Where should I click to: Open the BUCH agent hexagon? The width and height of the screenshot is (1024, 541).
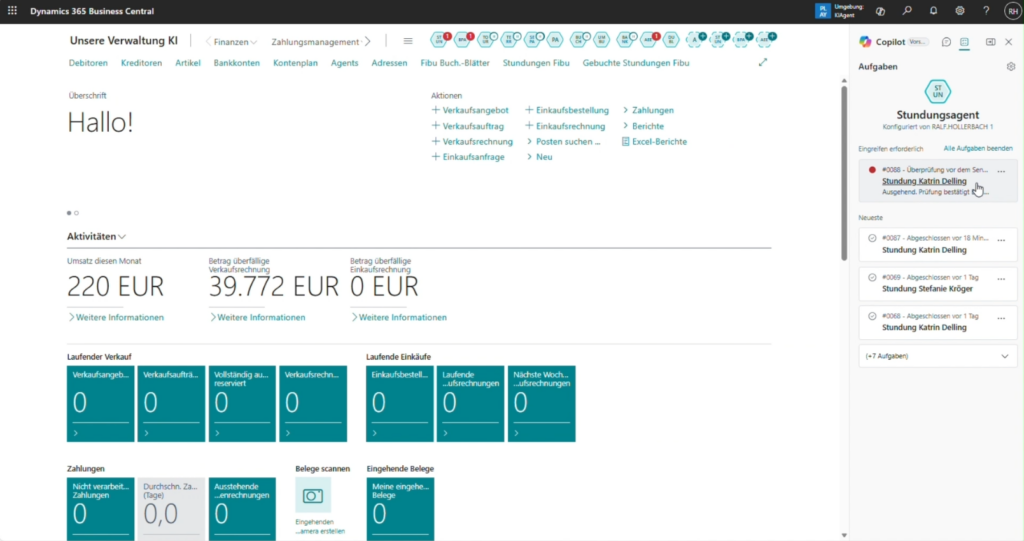579,40
